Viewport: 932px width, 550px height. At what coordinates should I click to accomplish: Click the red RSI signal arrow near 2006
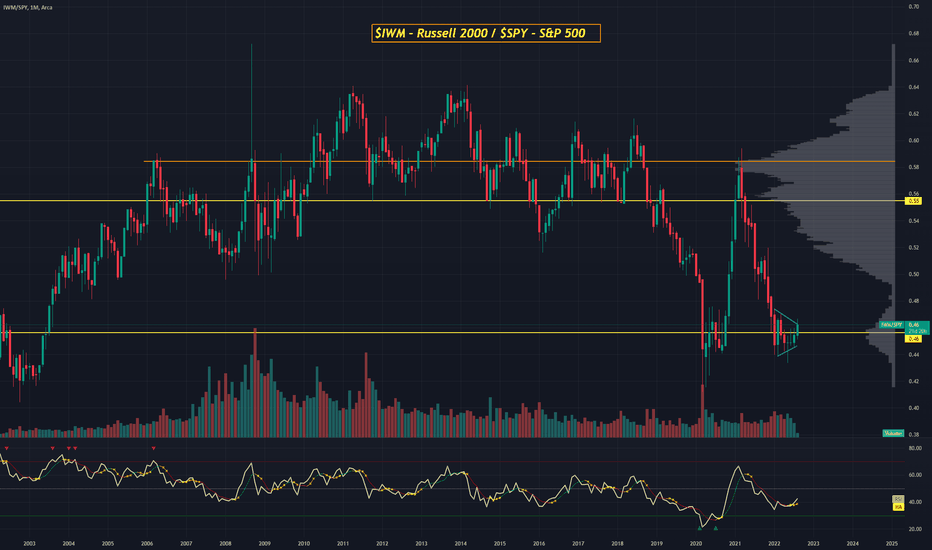(153, 448)
